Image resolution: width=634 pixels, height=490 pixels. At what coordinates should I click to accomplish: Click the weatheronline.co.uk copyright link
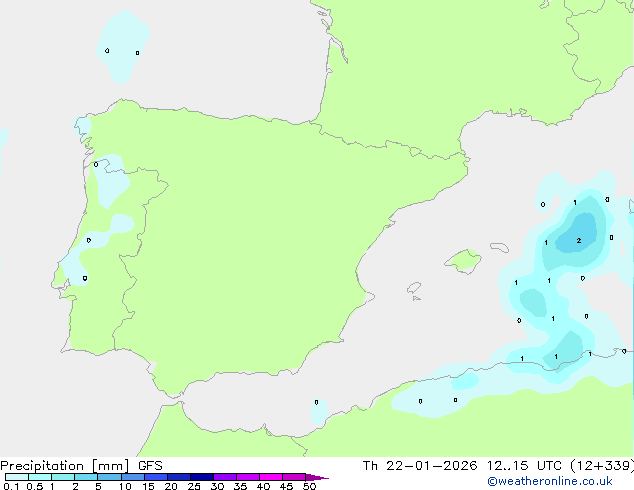point(550,481)
